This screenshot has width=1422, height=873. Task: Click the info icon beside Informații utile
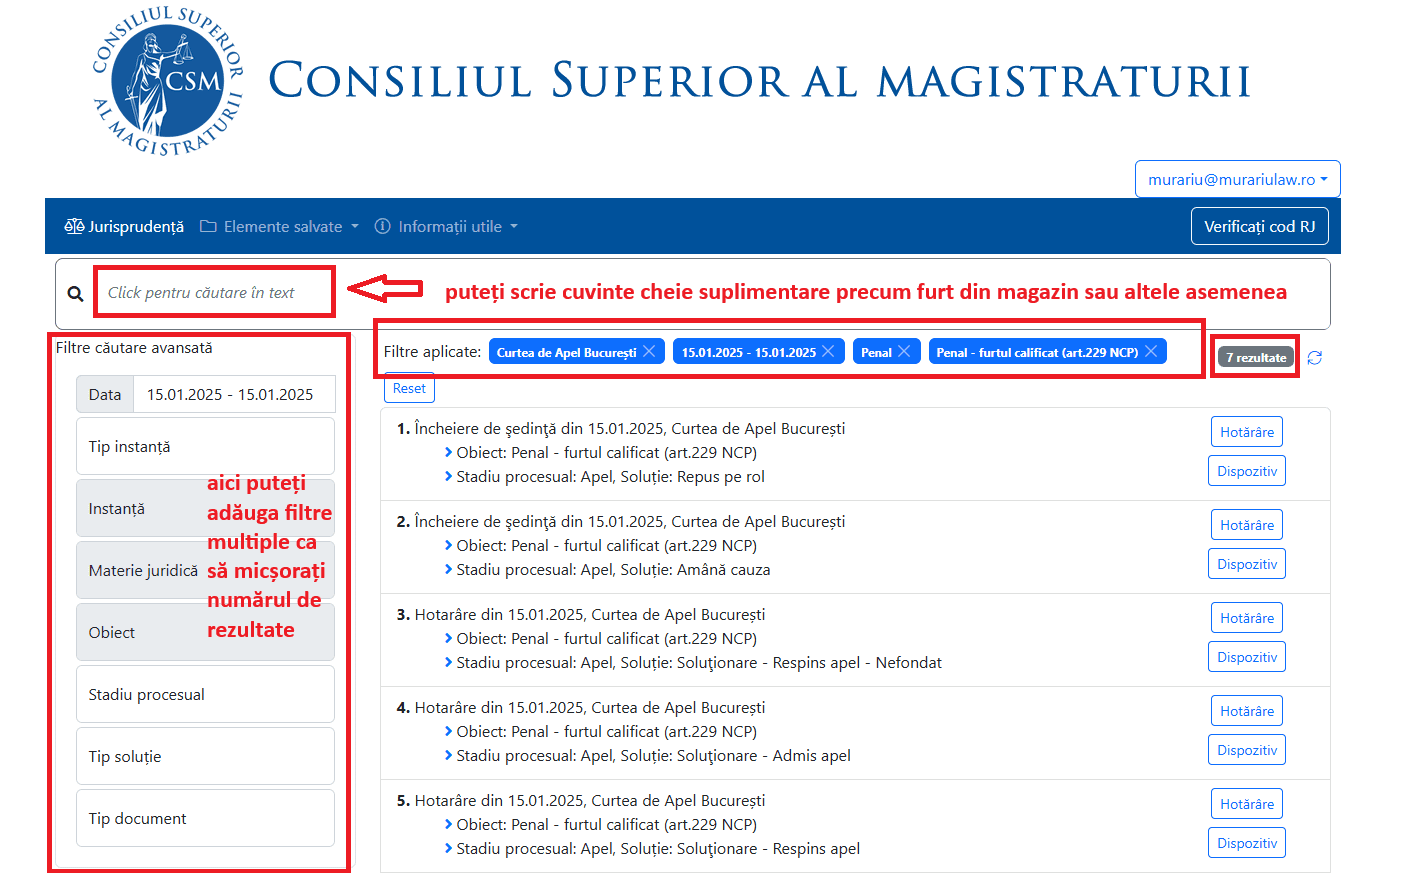(382, 226)
